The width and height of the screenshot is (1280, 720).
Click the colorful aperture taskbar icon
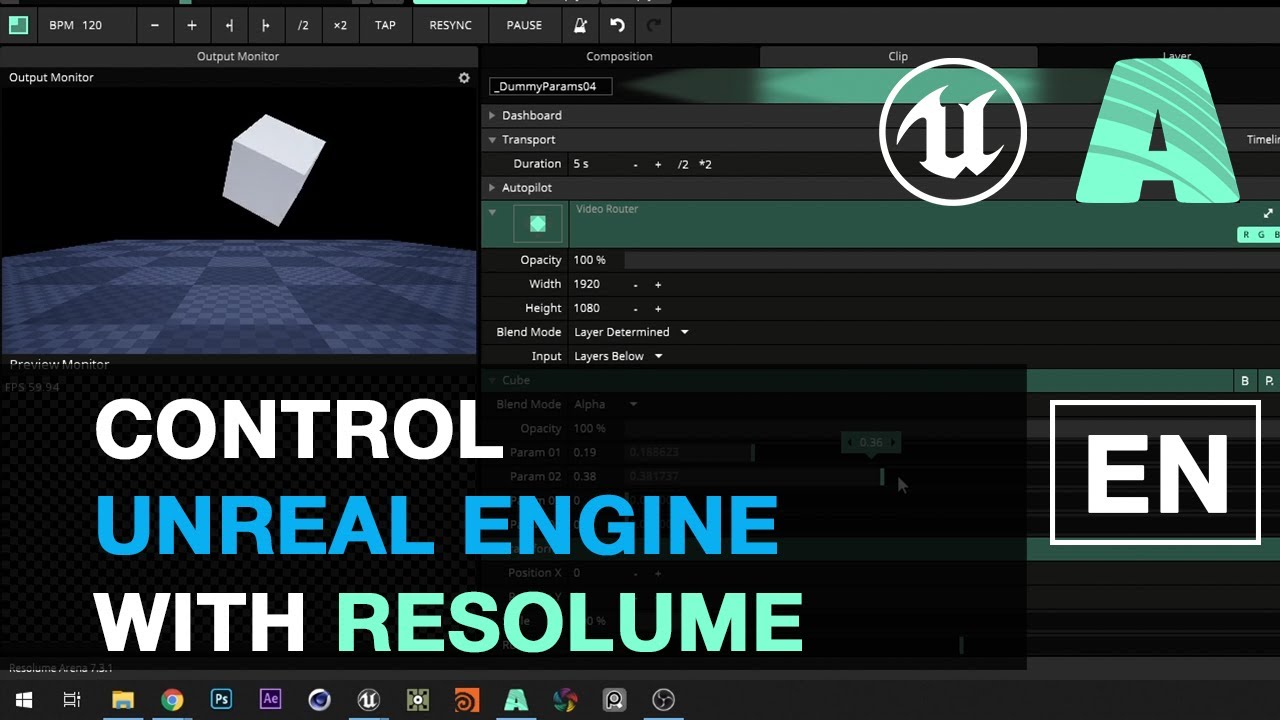tap(565, 700)
